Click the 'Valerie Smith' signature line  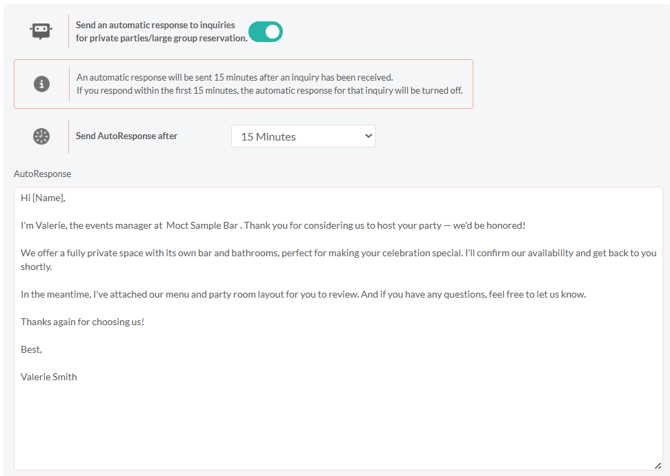[x=49, y=377]
